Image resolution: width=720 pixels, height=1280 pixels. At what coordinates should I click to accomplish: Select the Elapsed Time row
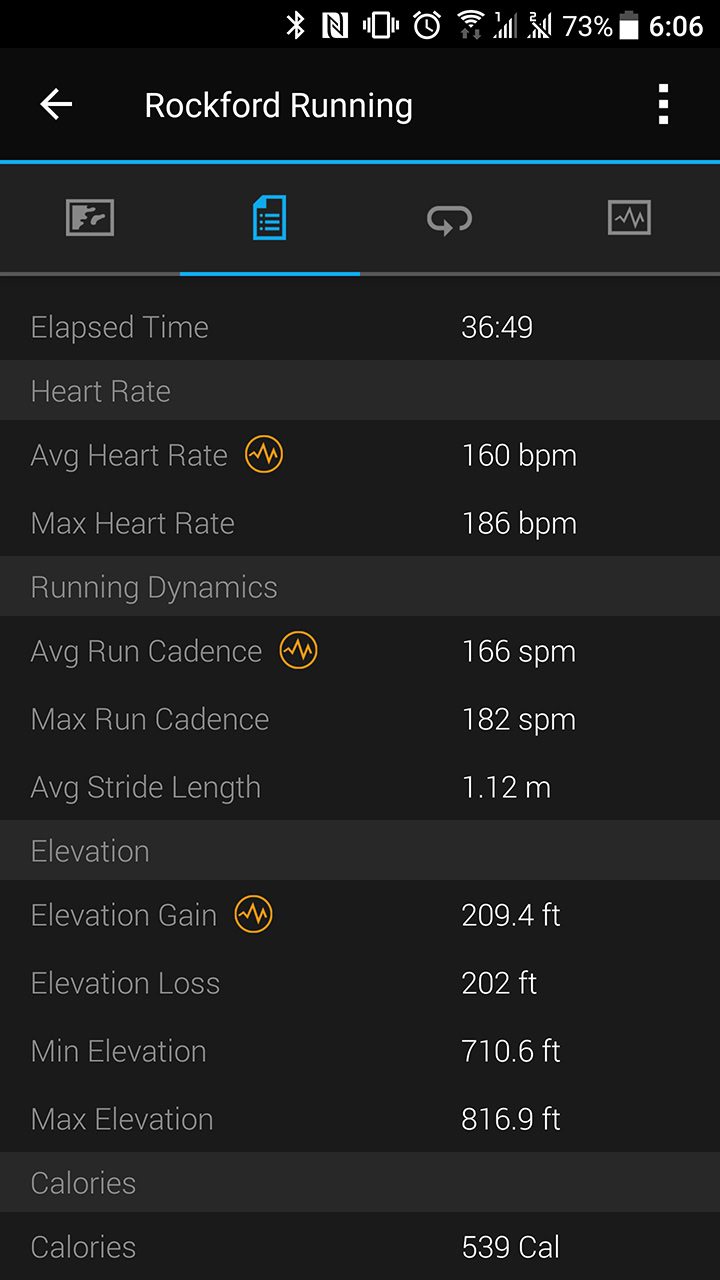pos(360,327)
